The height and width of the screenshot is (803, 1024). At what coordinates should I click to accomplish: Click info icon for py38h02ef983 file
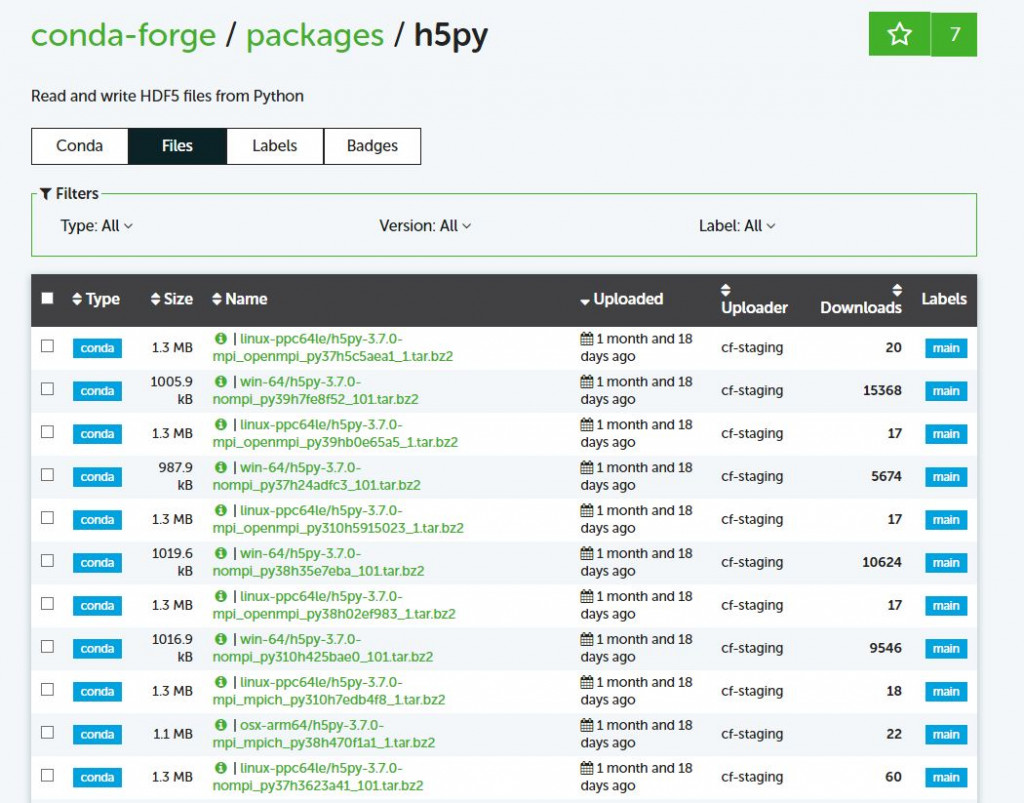point(221,596)
